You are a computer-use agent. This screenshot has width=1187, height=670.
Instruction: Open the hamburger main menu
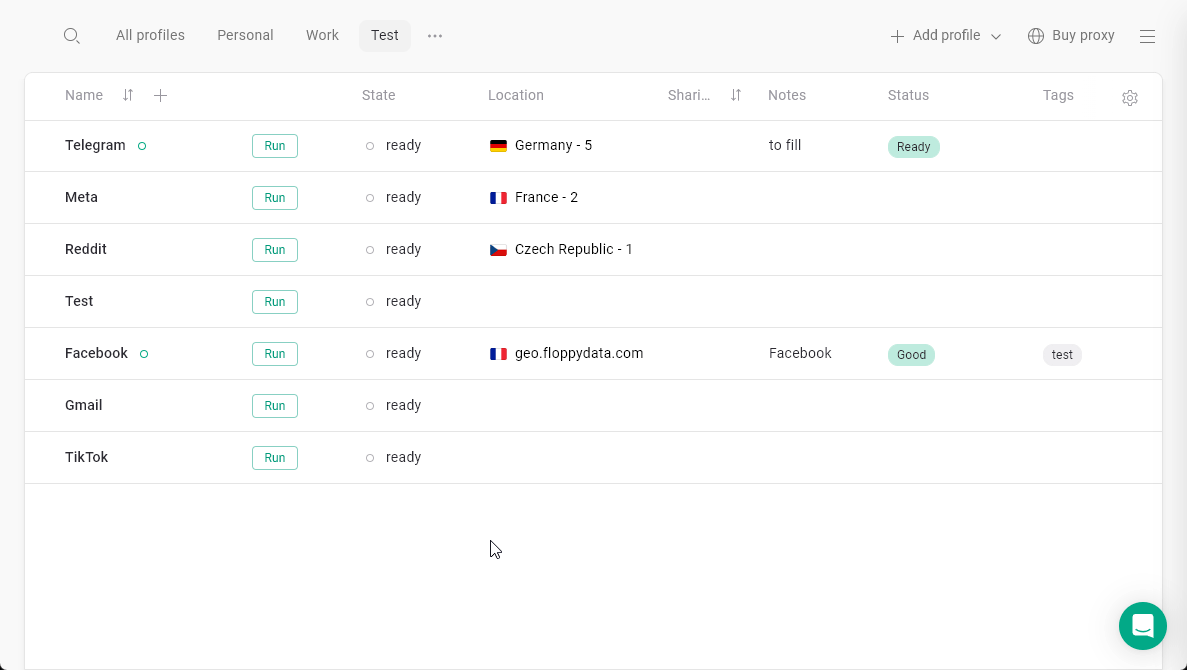pos(1148,36)
